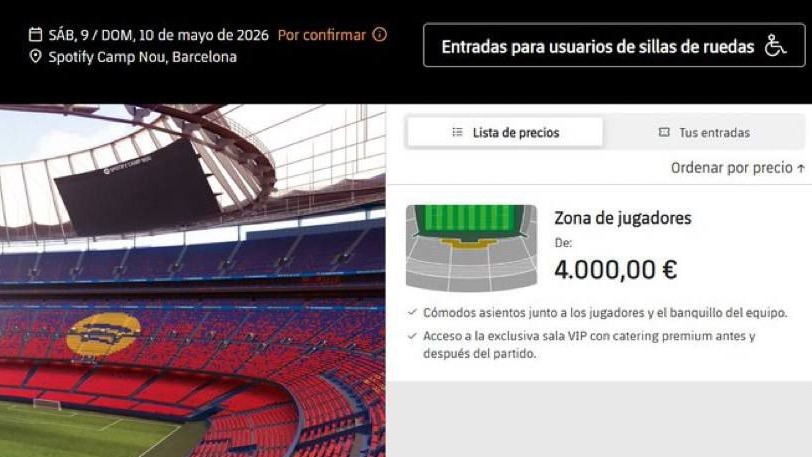Click the 4.000,00 € price
The image size is (812, 457).
tap(616, 269)
